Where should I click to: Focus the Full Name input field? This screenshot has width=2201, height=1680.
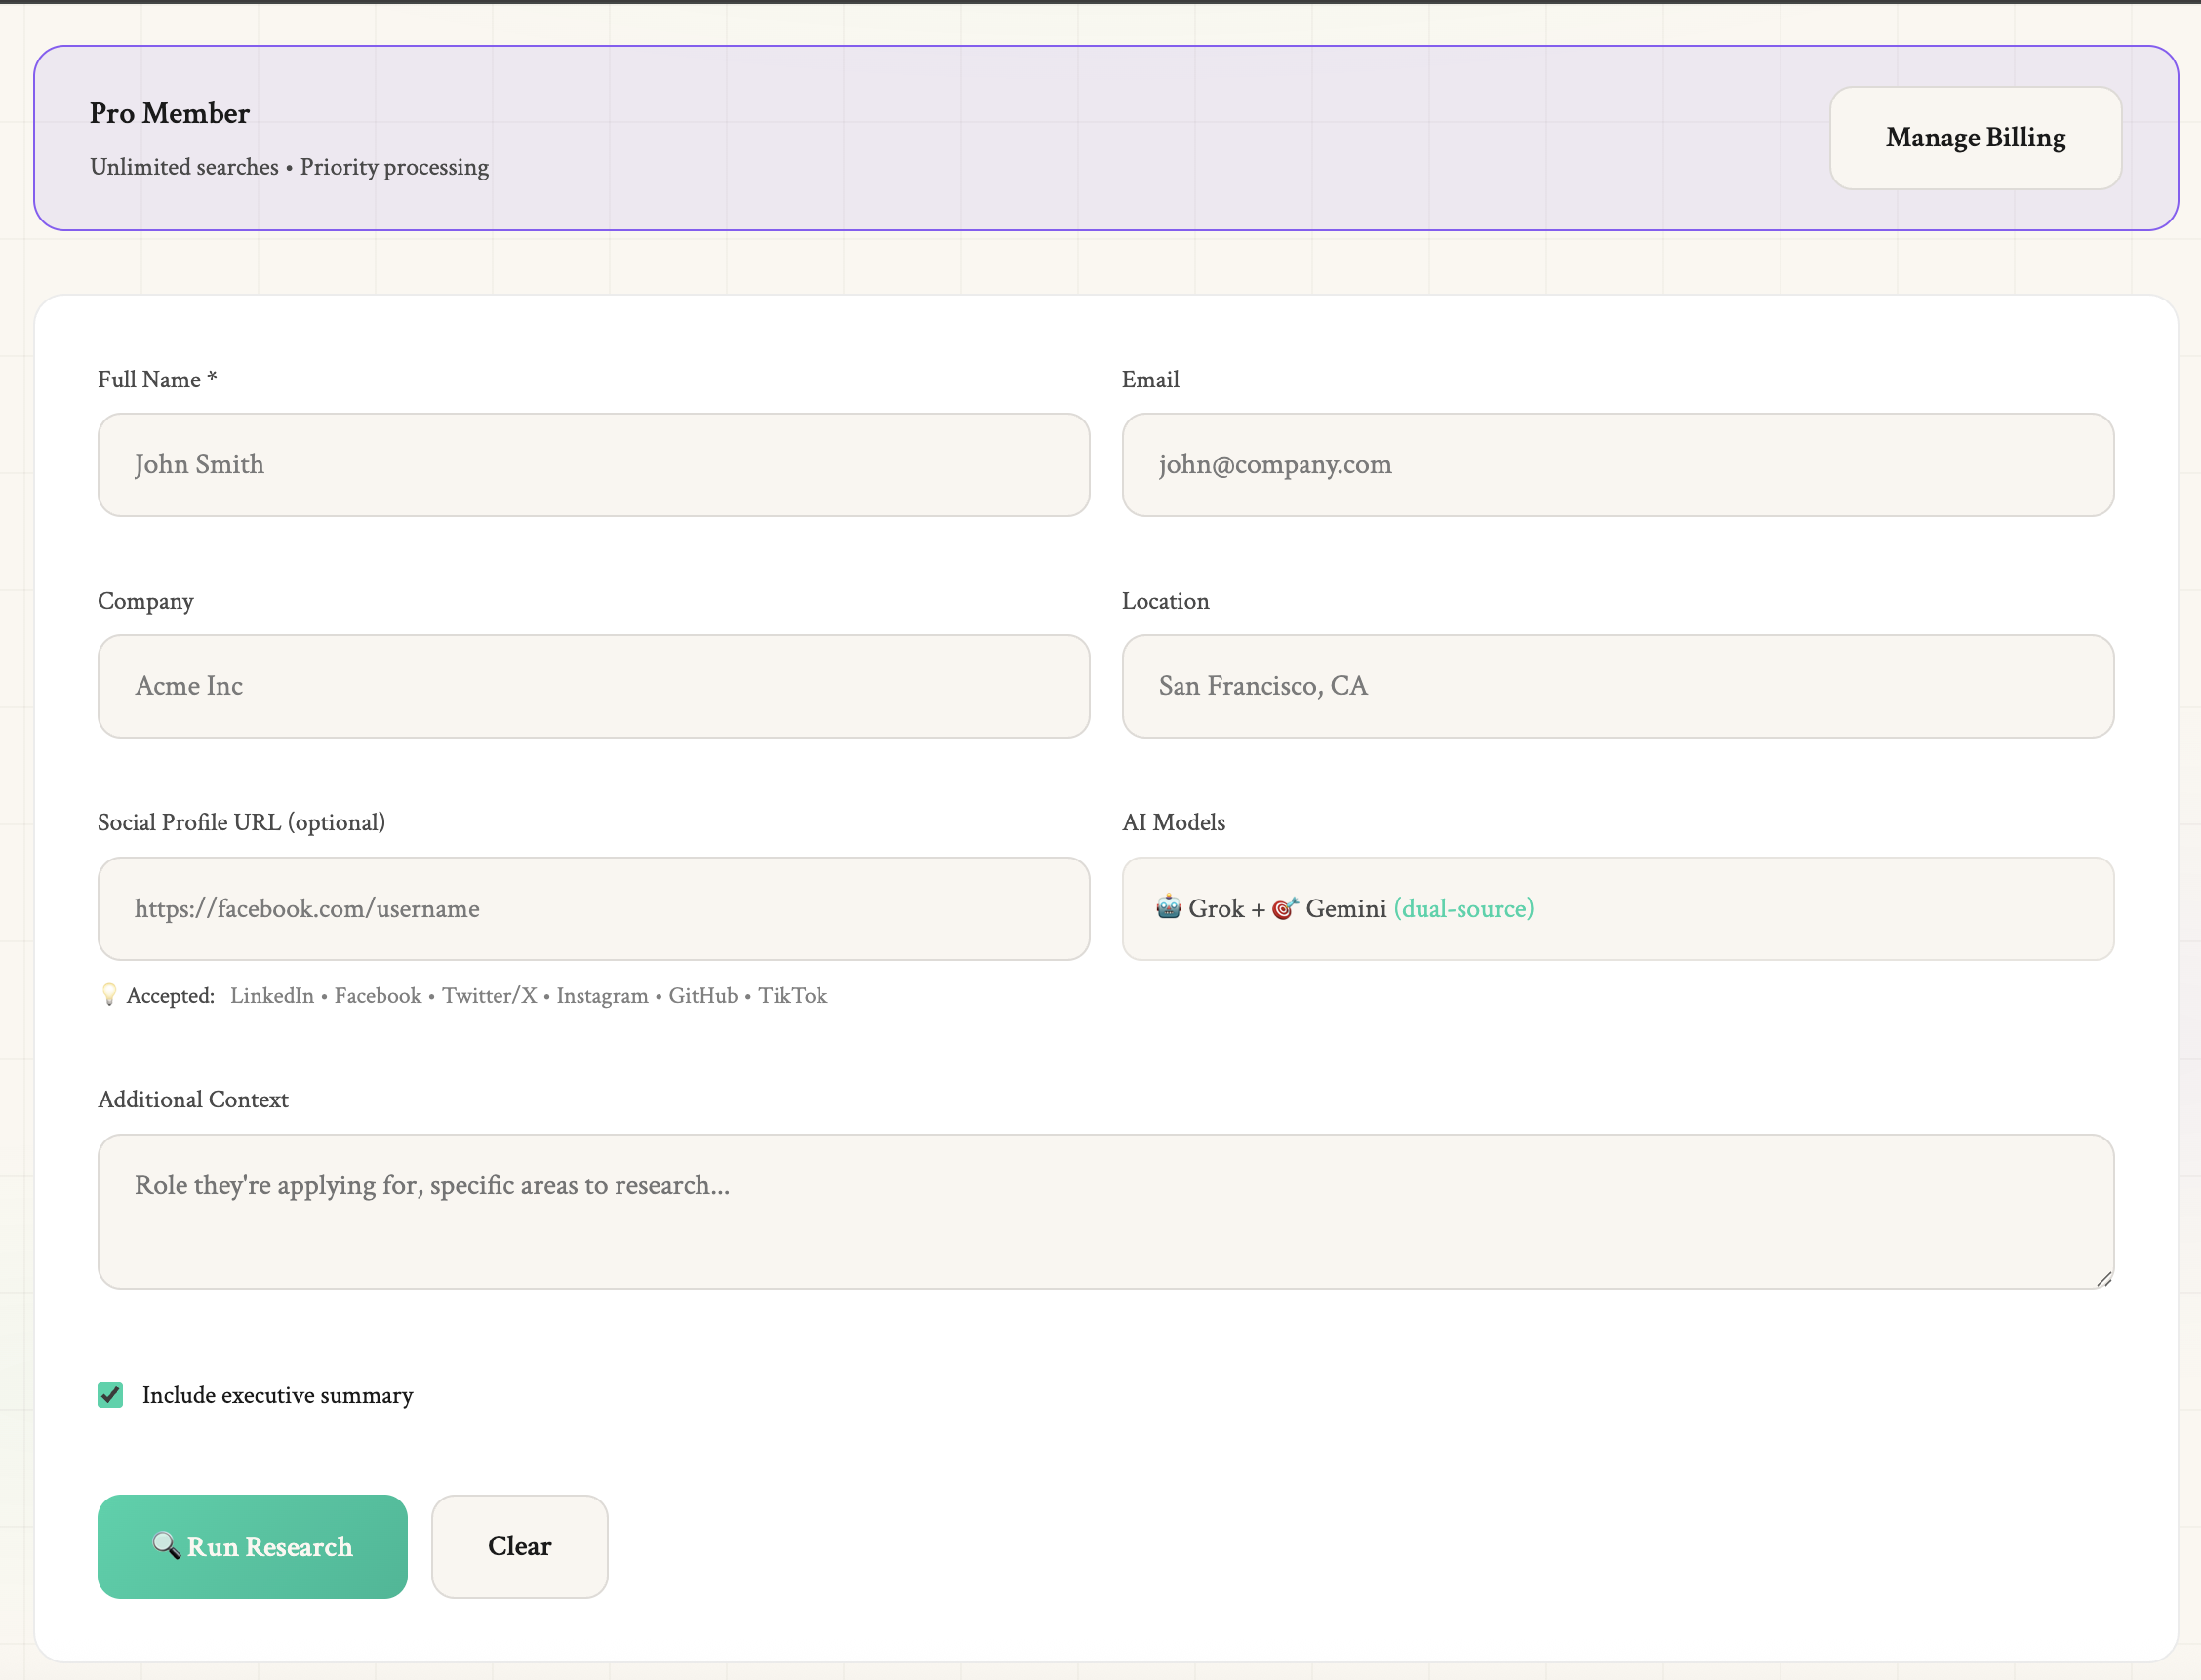(x=593, y=465)
